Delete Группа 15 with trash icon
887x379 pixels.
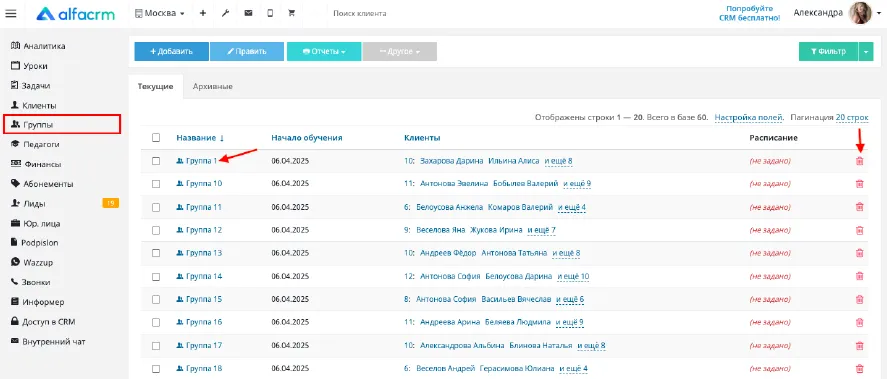coord(859,299)
